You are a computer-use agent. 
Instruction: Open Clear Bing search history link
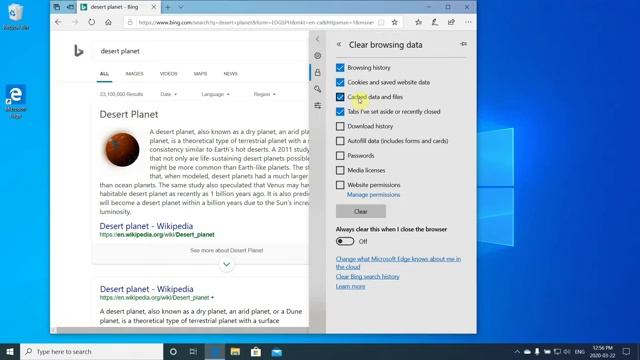(367, 277)
